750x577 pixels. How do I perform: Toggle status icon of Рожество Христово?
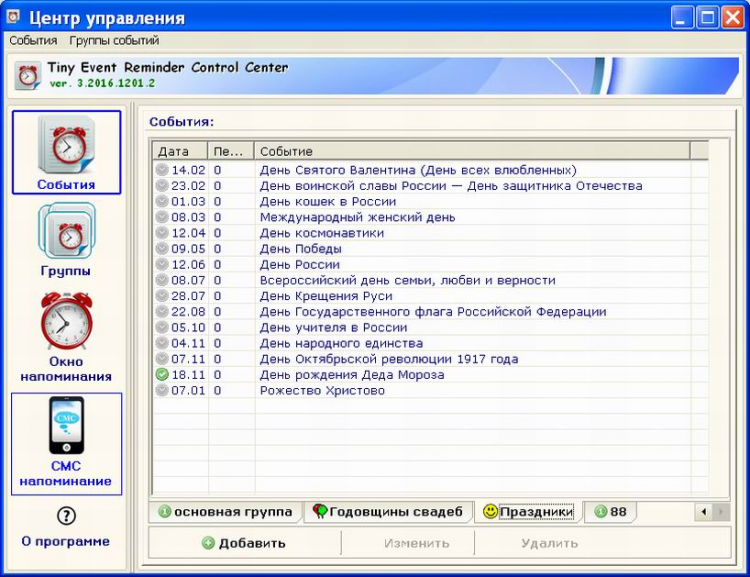(163, 390)
